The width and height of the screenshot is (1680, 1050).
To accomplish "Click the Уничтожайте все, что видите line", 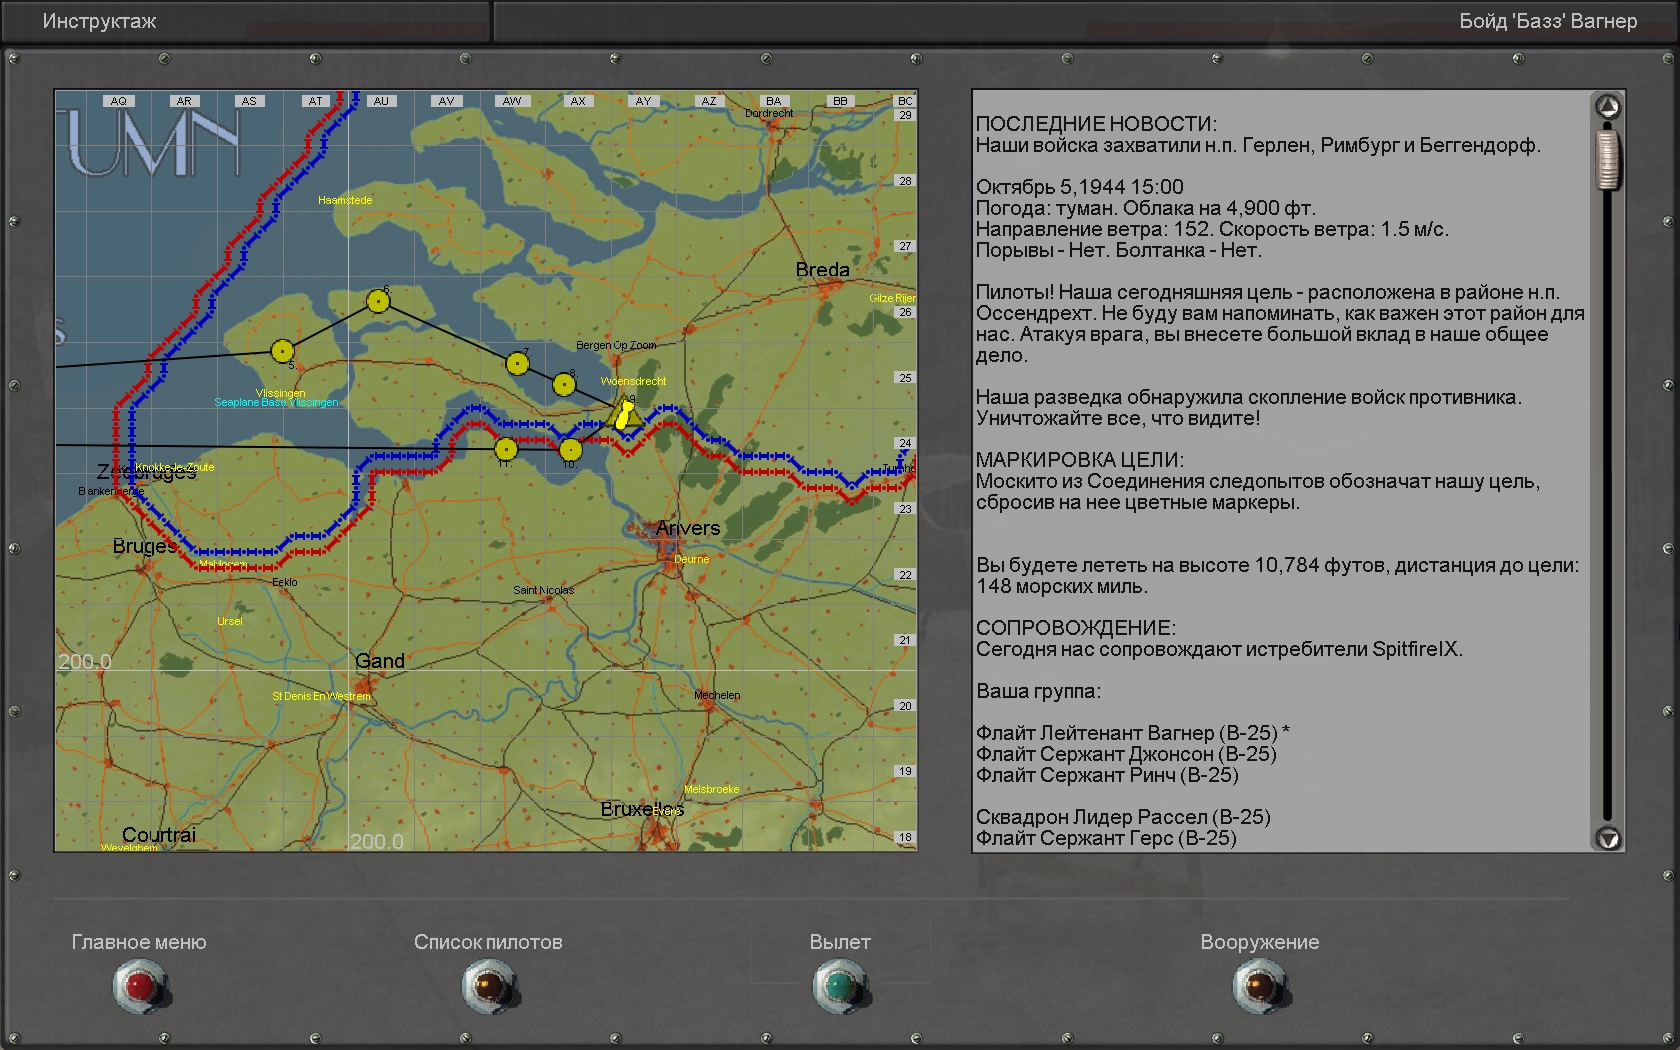I will pyautogui.click(x=1118, y=418).
